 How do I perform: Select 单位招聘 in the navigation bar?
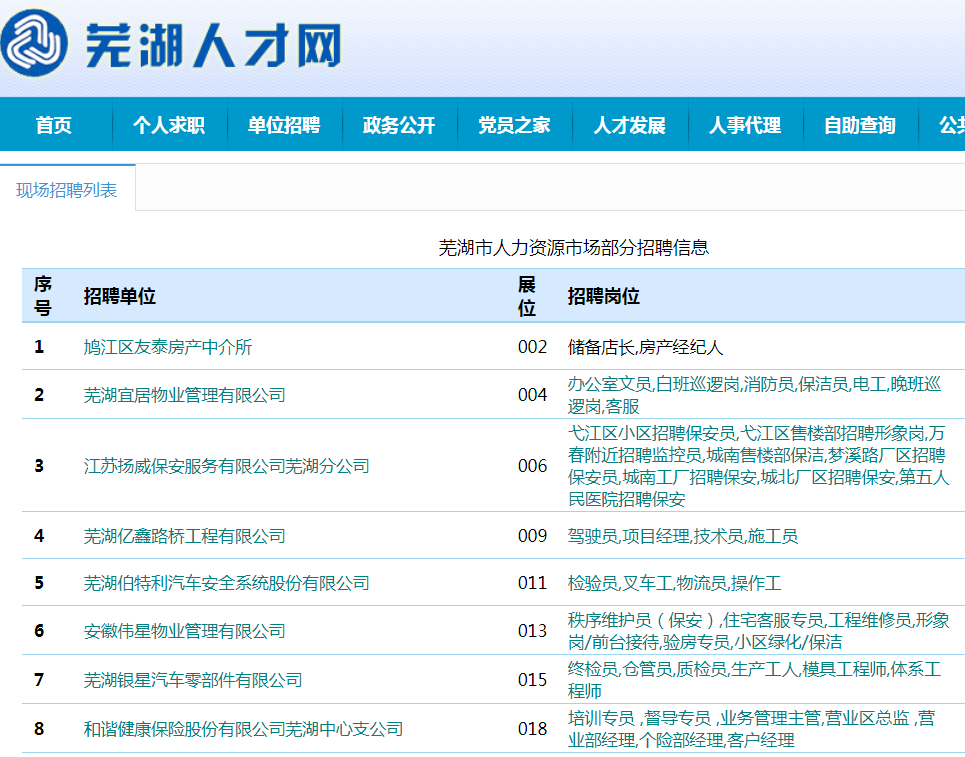(284, 125)
